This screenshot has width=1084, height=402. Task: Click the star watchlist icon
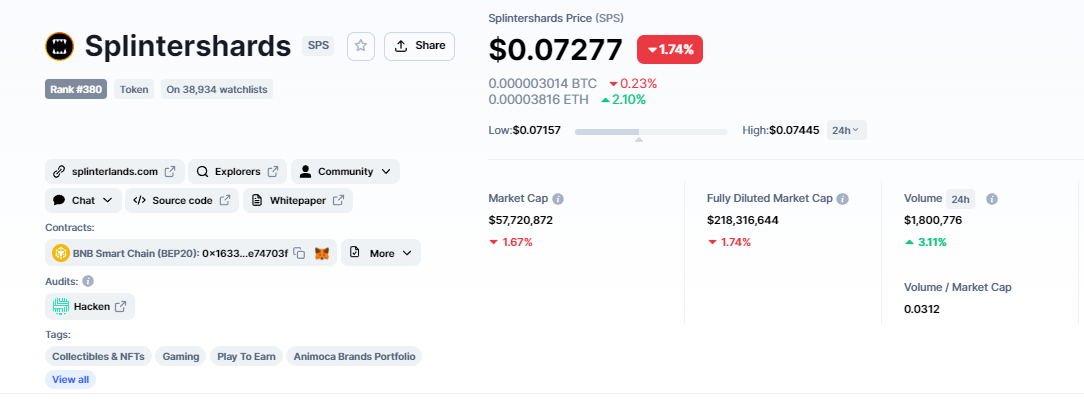pos(361,46)
